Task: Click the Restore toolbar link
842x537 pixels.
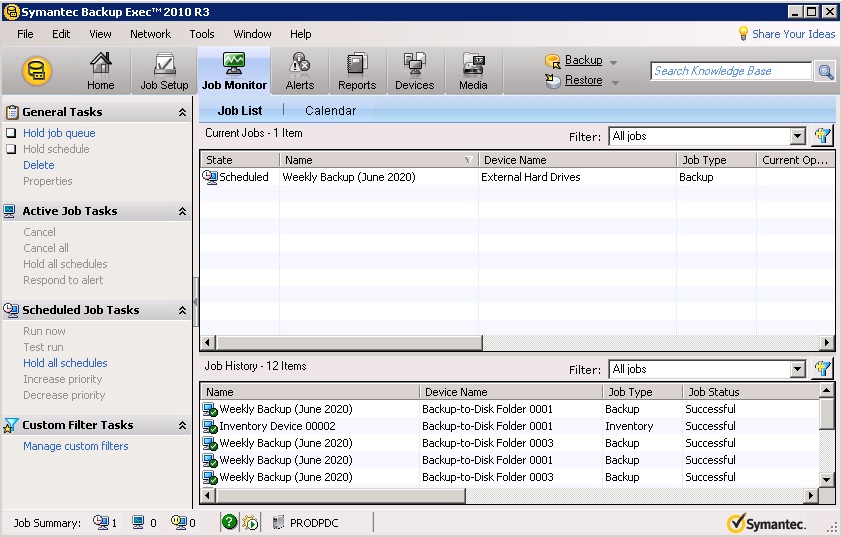Action: [x=583, y=80]
